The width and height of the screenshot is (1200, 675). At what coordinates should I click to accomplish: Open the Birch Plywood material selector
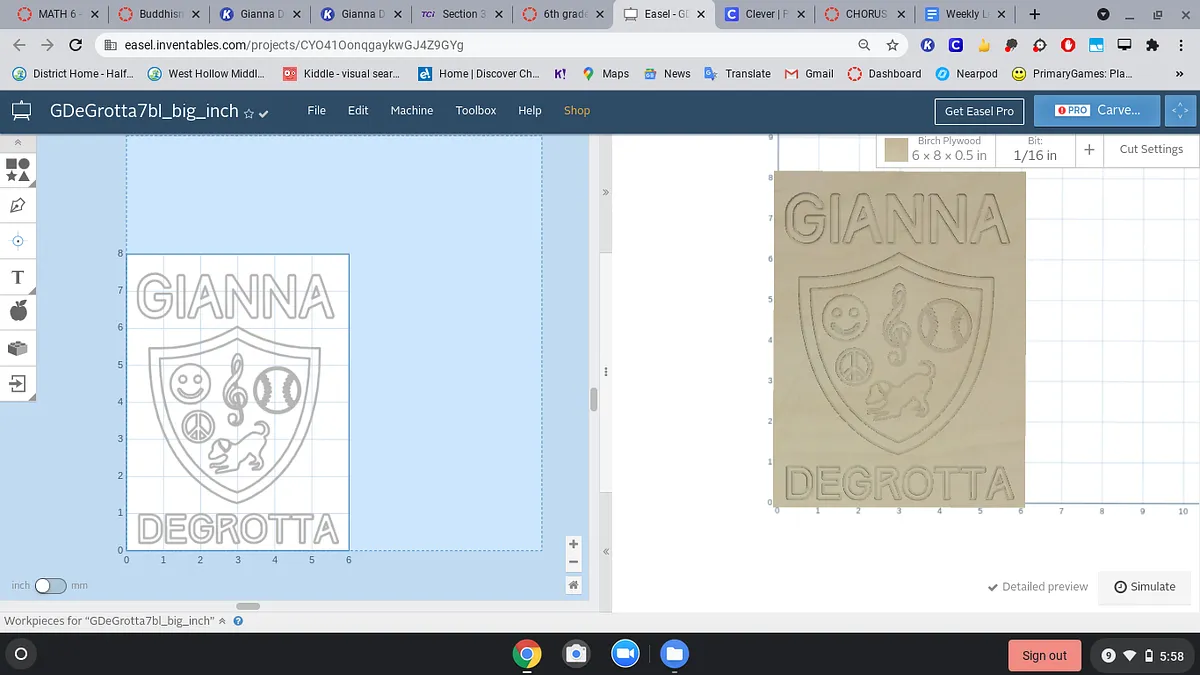[x=949, y=149]
